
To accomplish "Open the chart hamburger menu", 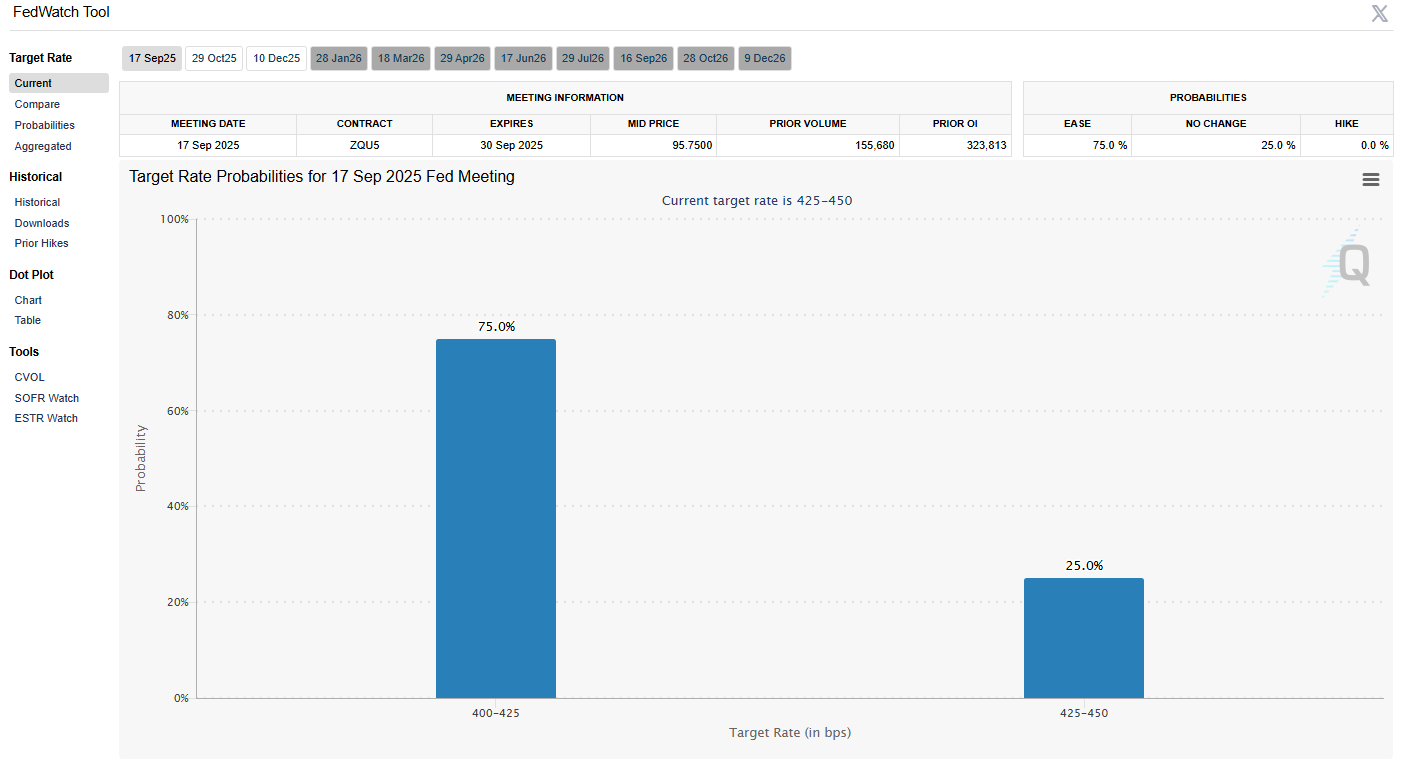I will coord(1370,179).
